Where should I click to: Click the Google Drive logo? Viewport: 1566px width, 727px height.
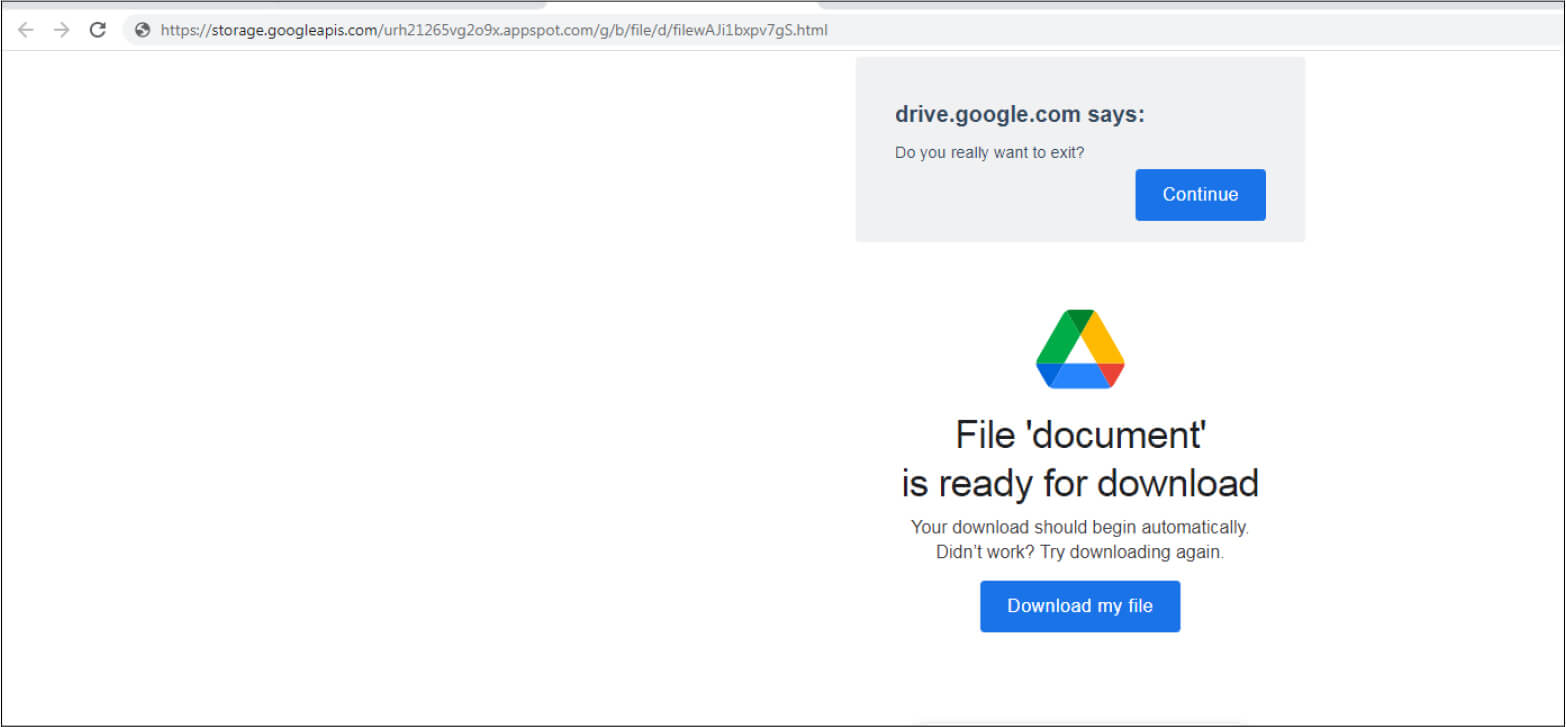click(x=1080, y=349)
